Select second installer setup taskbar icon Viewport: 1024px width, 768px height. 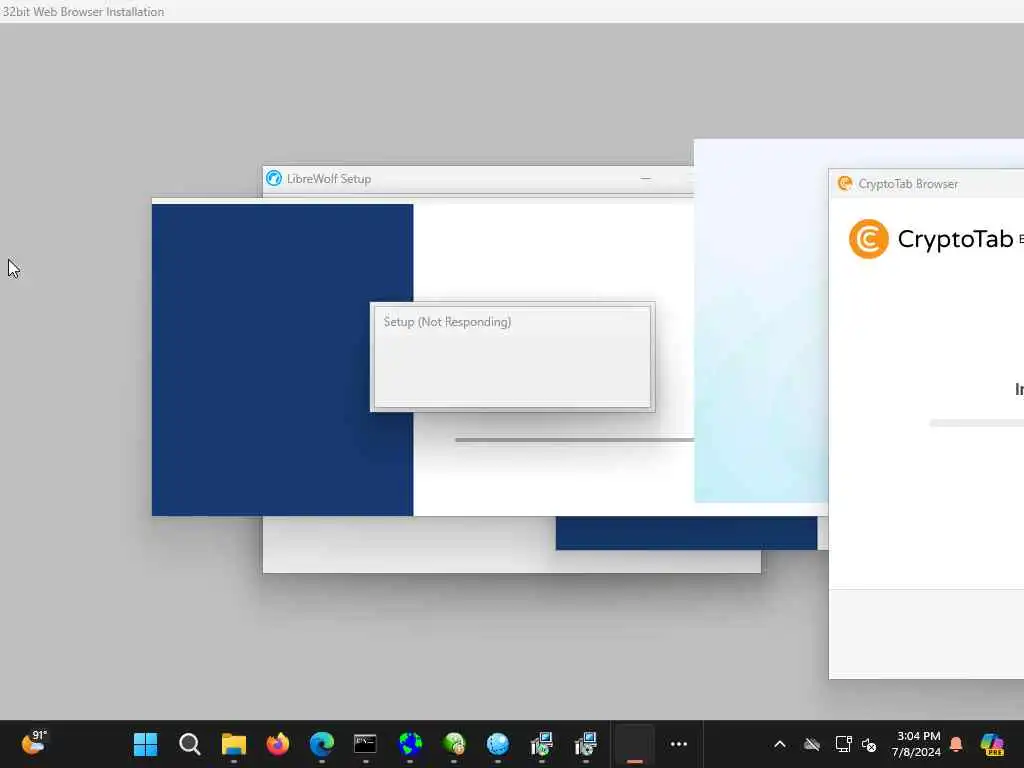[586, 744]
